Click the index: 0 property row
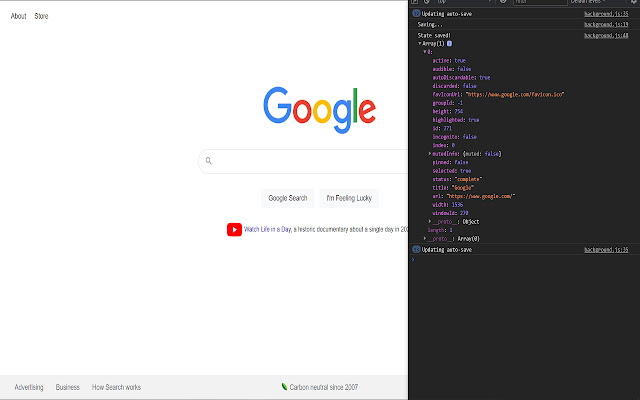 point(444,145)
